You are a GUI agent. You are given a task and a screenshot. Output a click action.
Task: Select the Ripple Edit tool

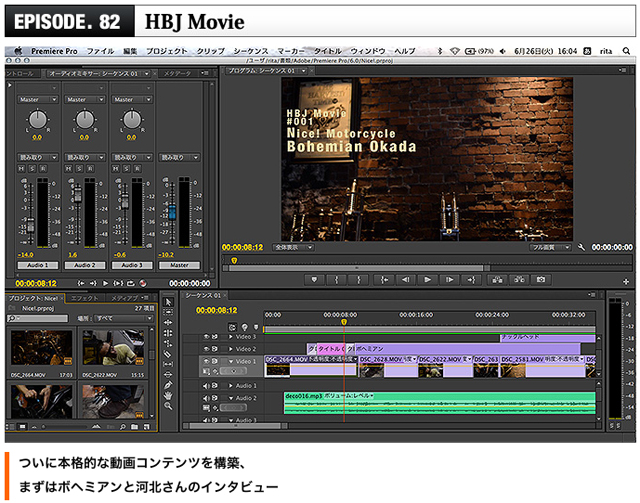click(168, 323)
